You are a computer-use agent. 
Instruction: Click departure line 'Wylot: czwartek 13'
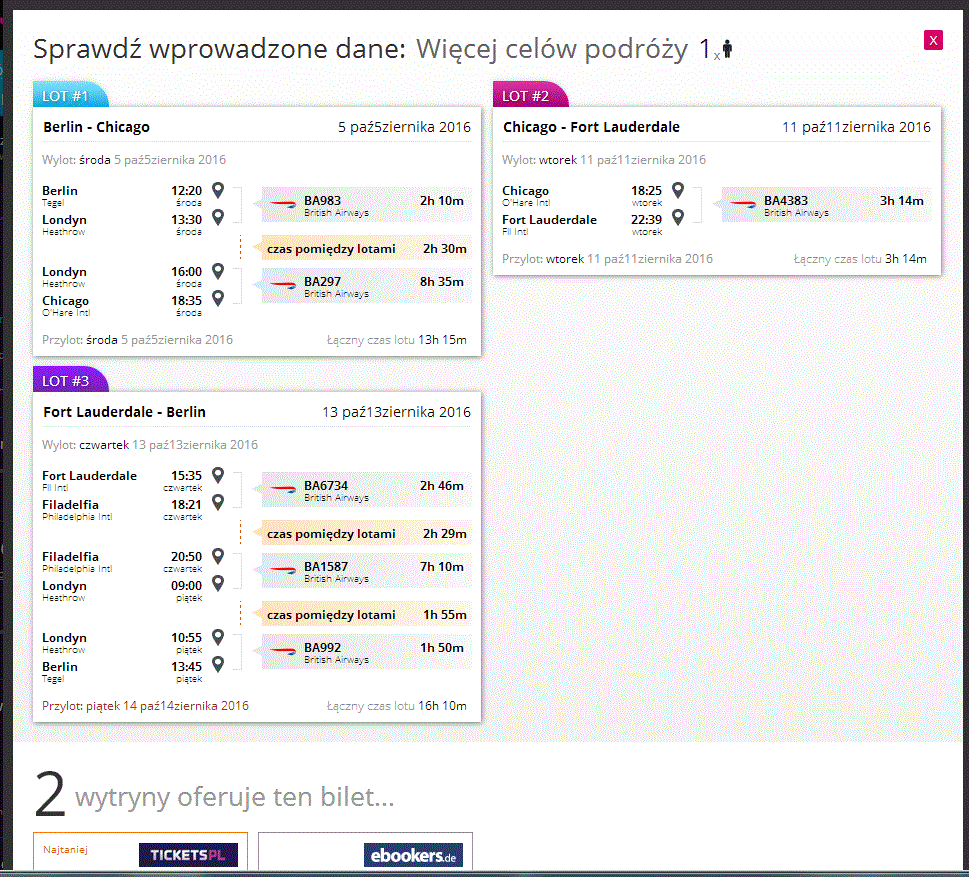150,444
